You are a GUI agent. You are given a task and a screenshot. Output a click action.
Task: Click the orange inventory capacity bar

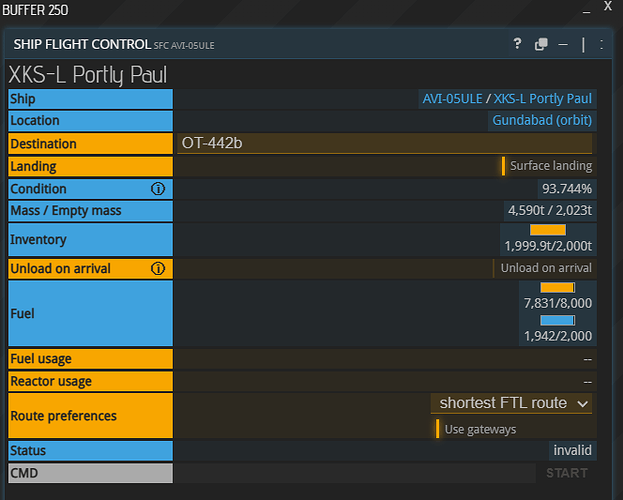(547, 230)
